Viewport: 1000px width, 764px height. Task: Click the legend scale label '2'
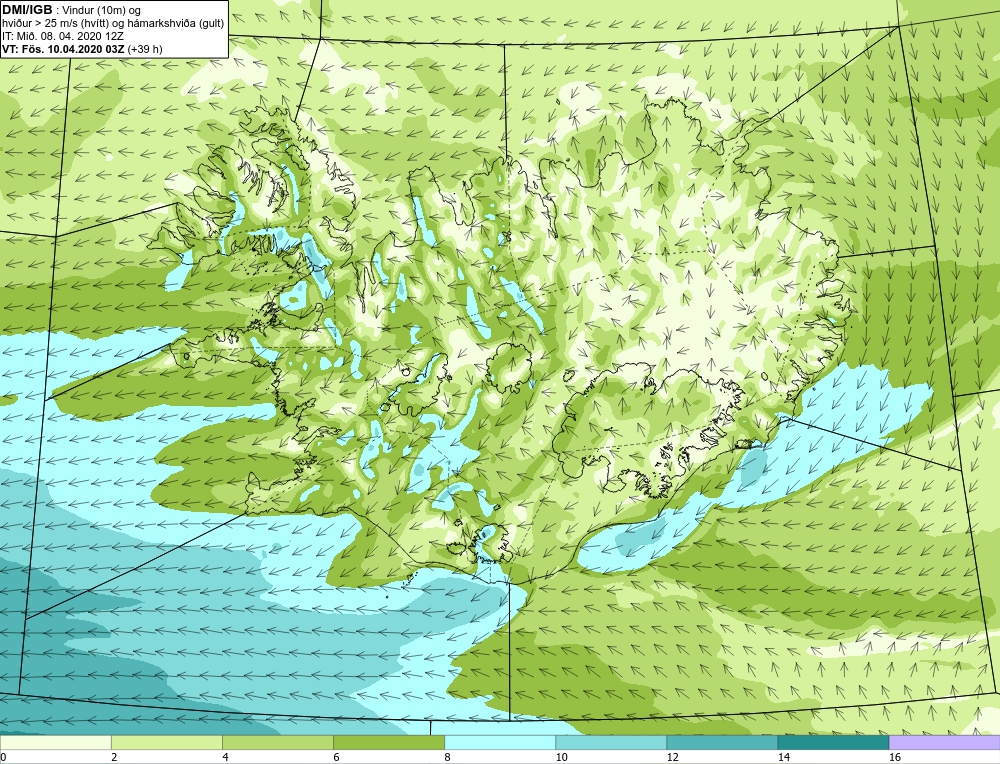(114, 758)
